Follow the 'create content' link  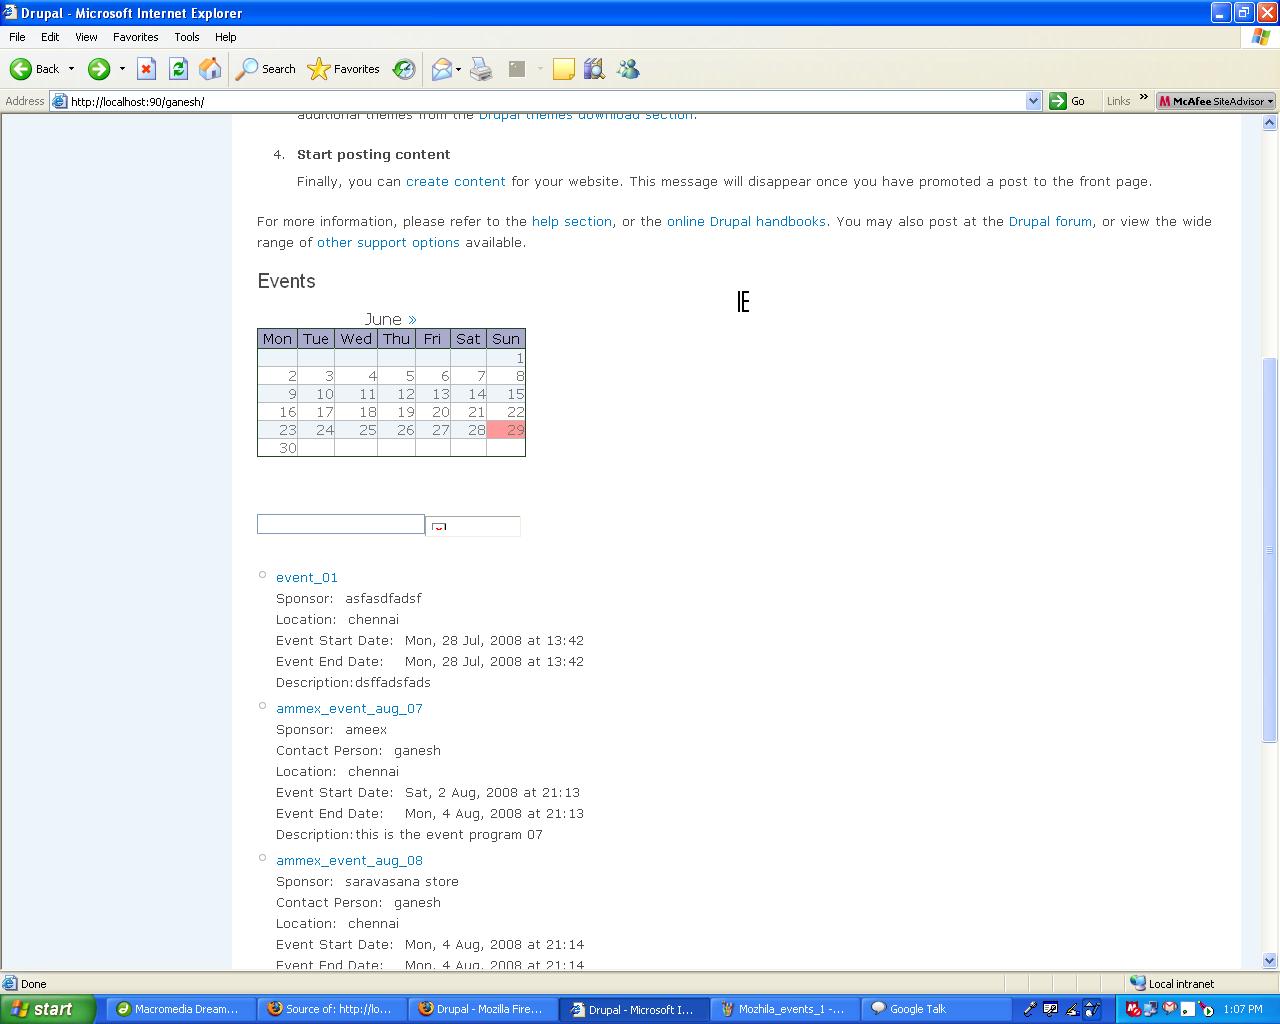tap(456, 181)
